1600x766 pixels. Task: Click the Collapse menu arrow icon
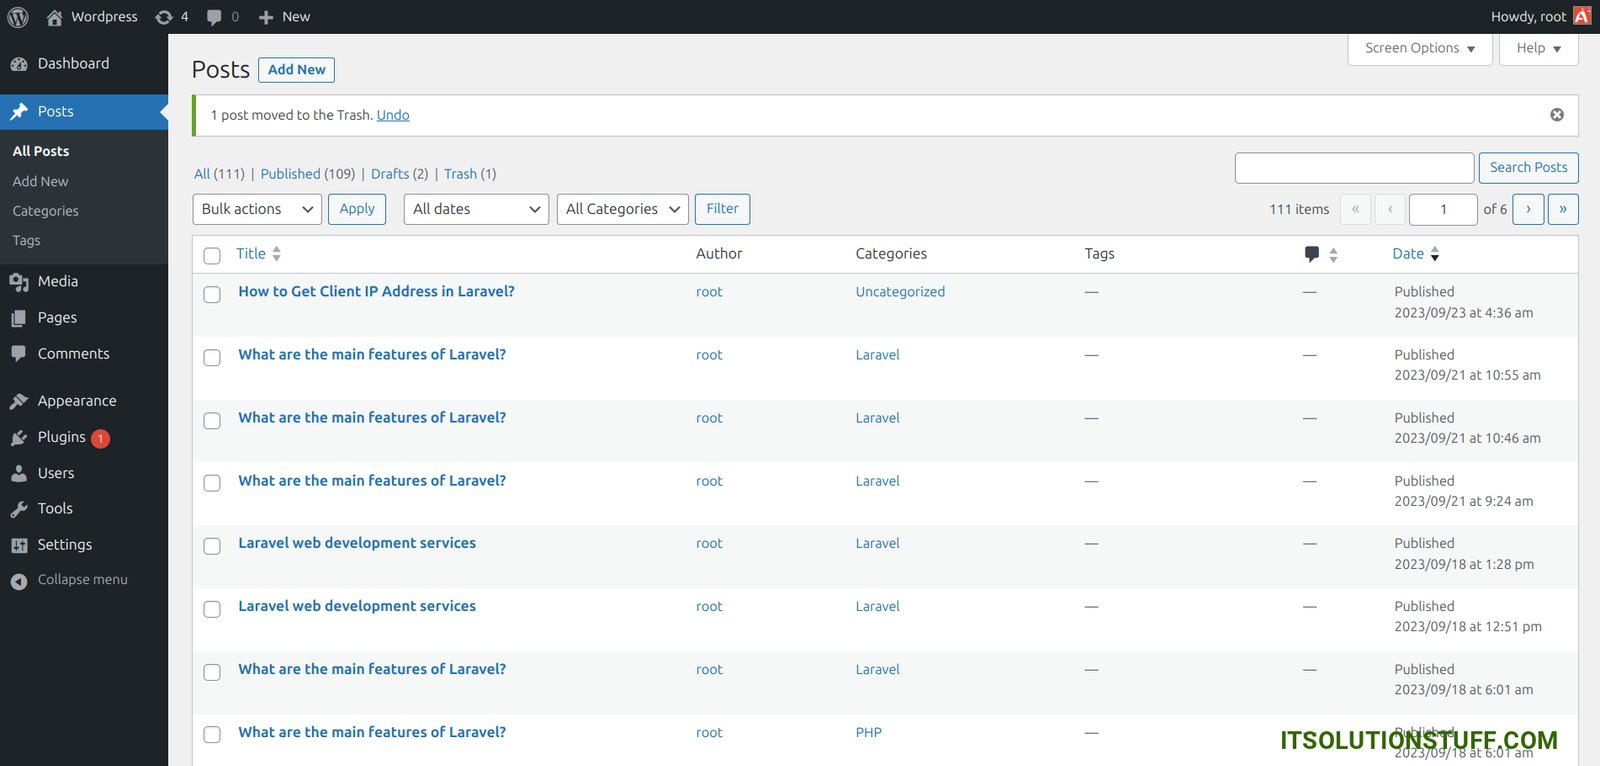19,581
